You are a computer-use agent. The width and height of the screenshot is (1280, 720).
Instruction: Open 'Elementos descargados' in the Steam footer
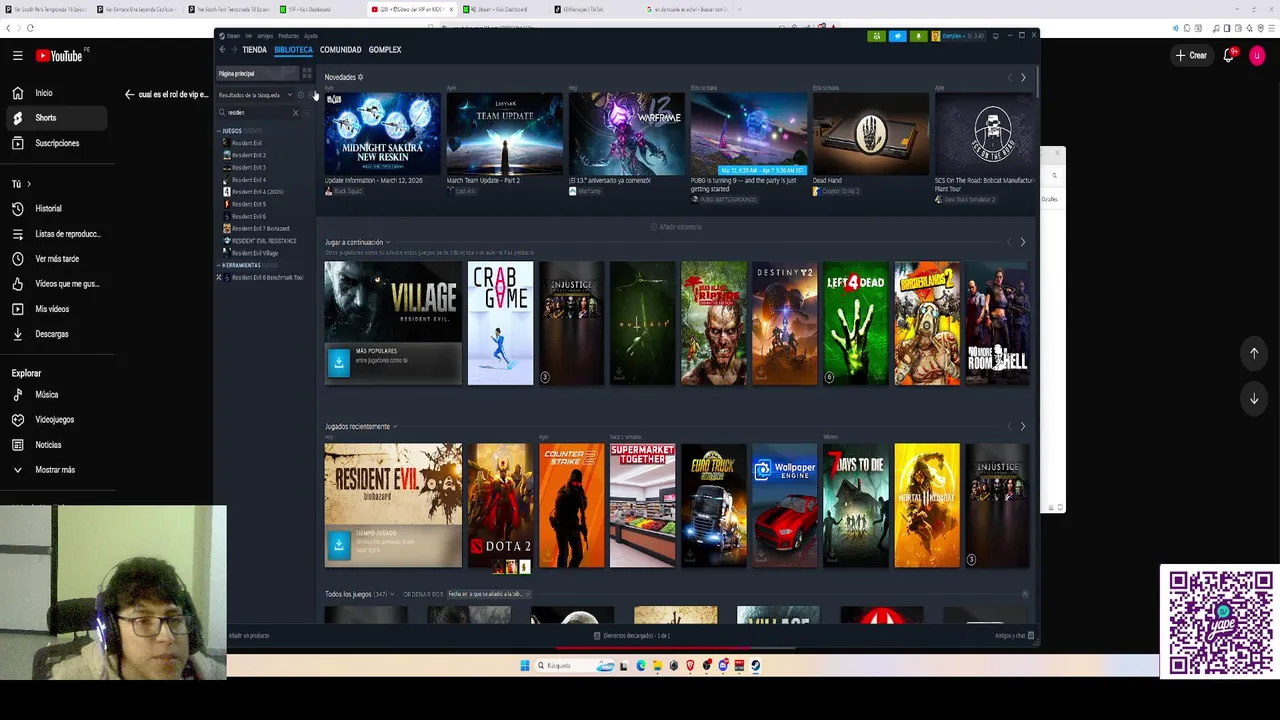tap(632, 636)
